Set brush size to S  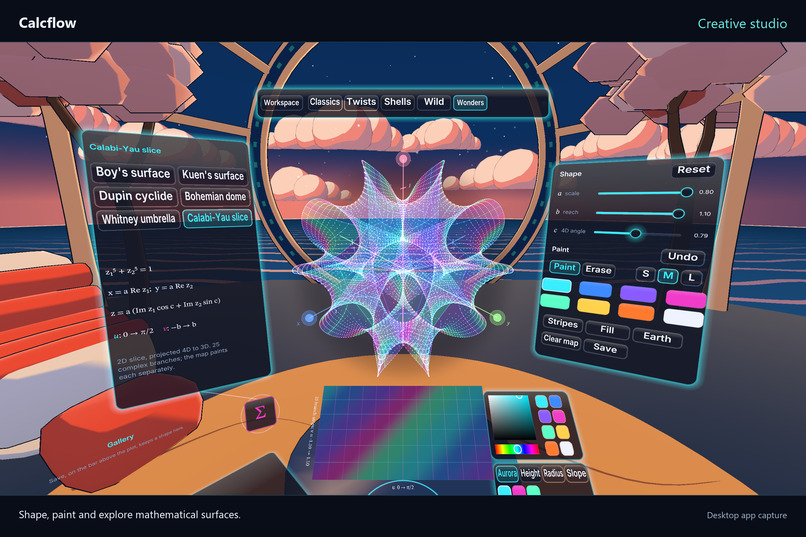click(646, 273)
